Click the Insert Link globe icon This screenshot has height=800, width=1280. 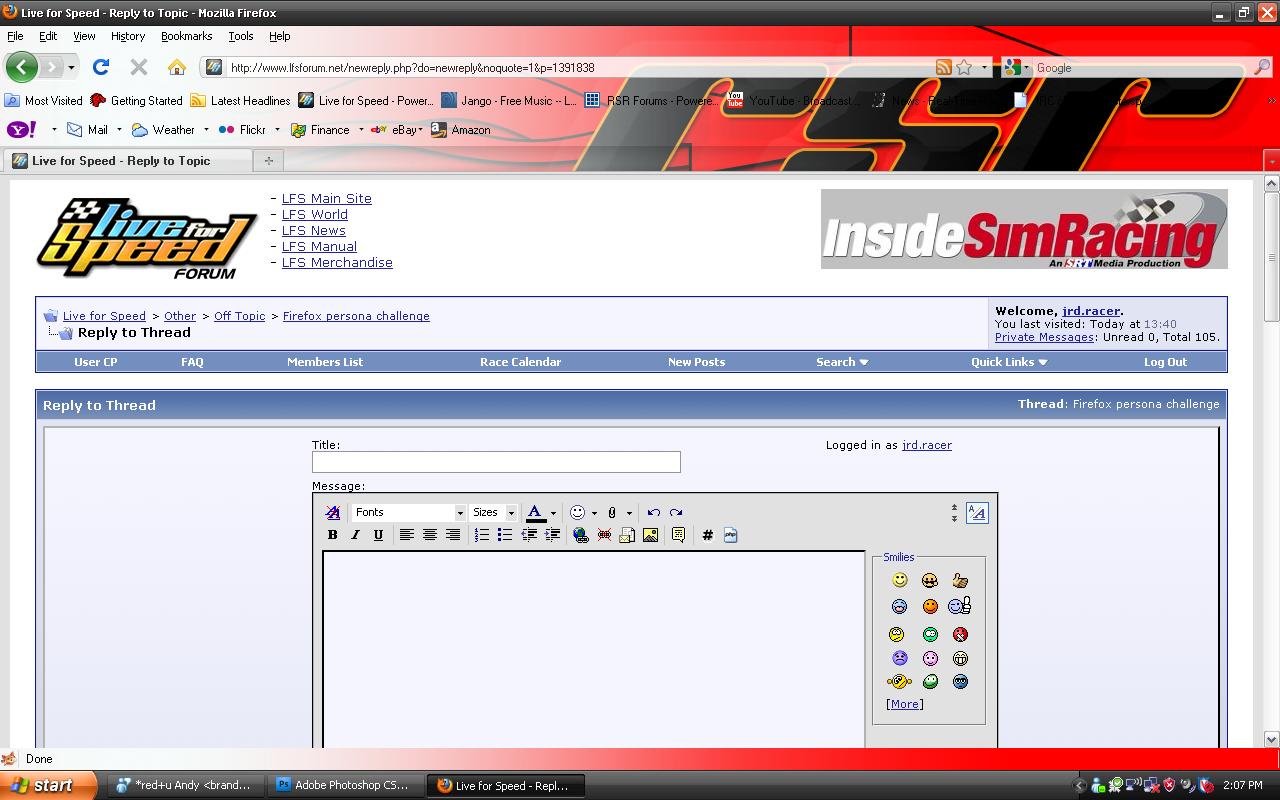click(580, 535)
